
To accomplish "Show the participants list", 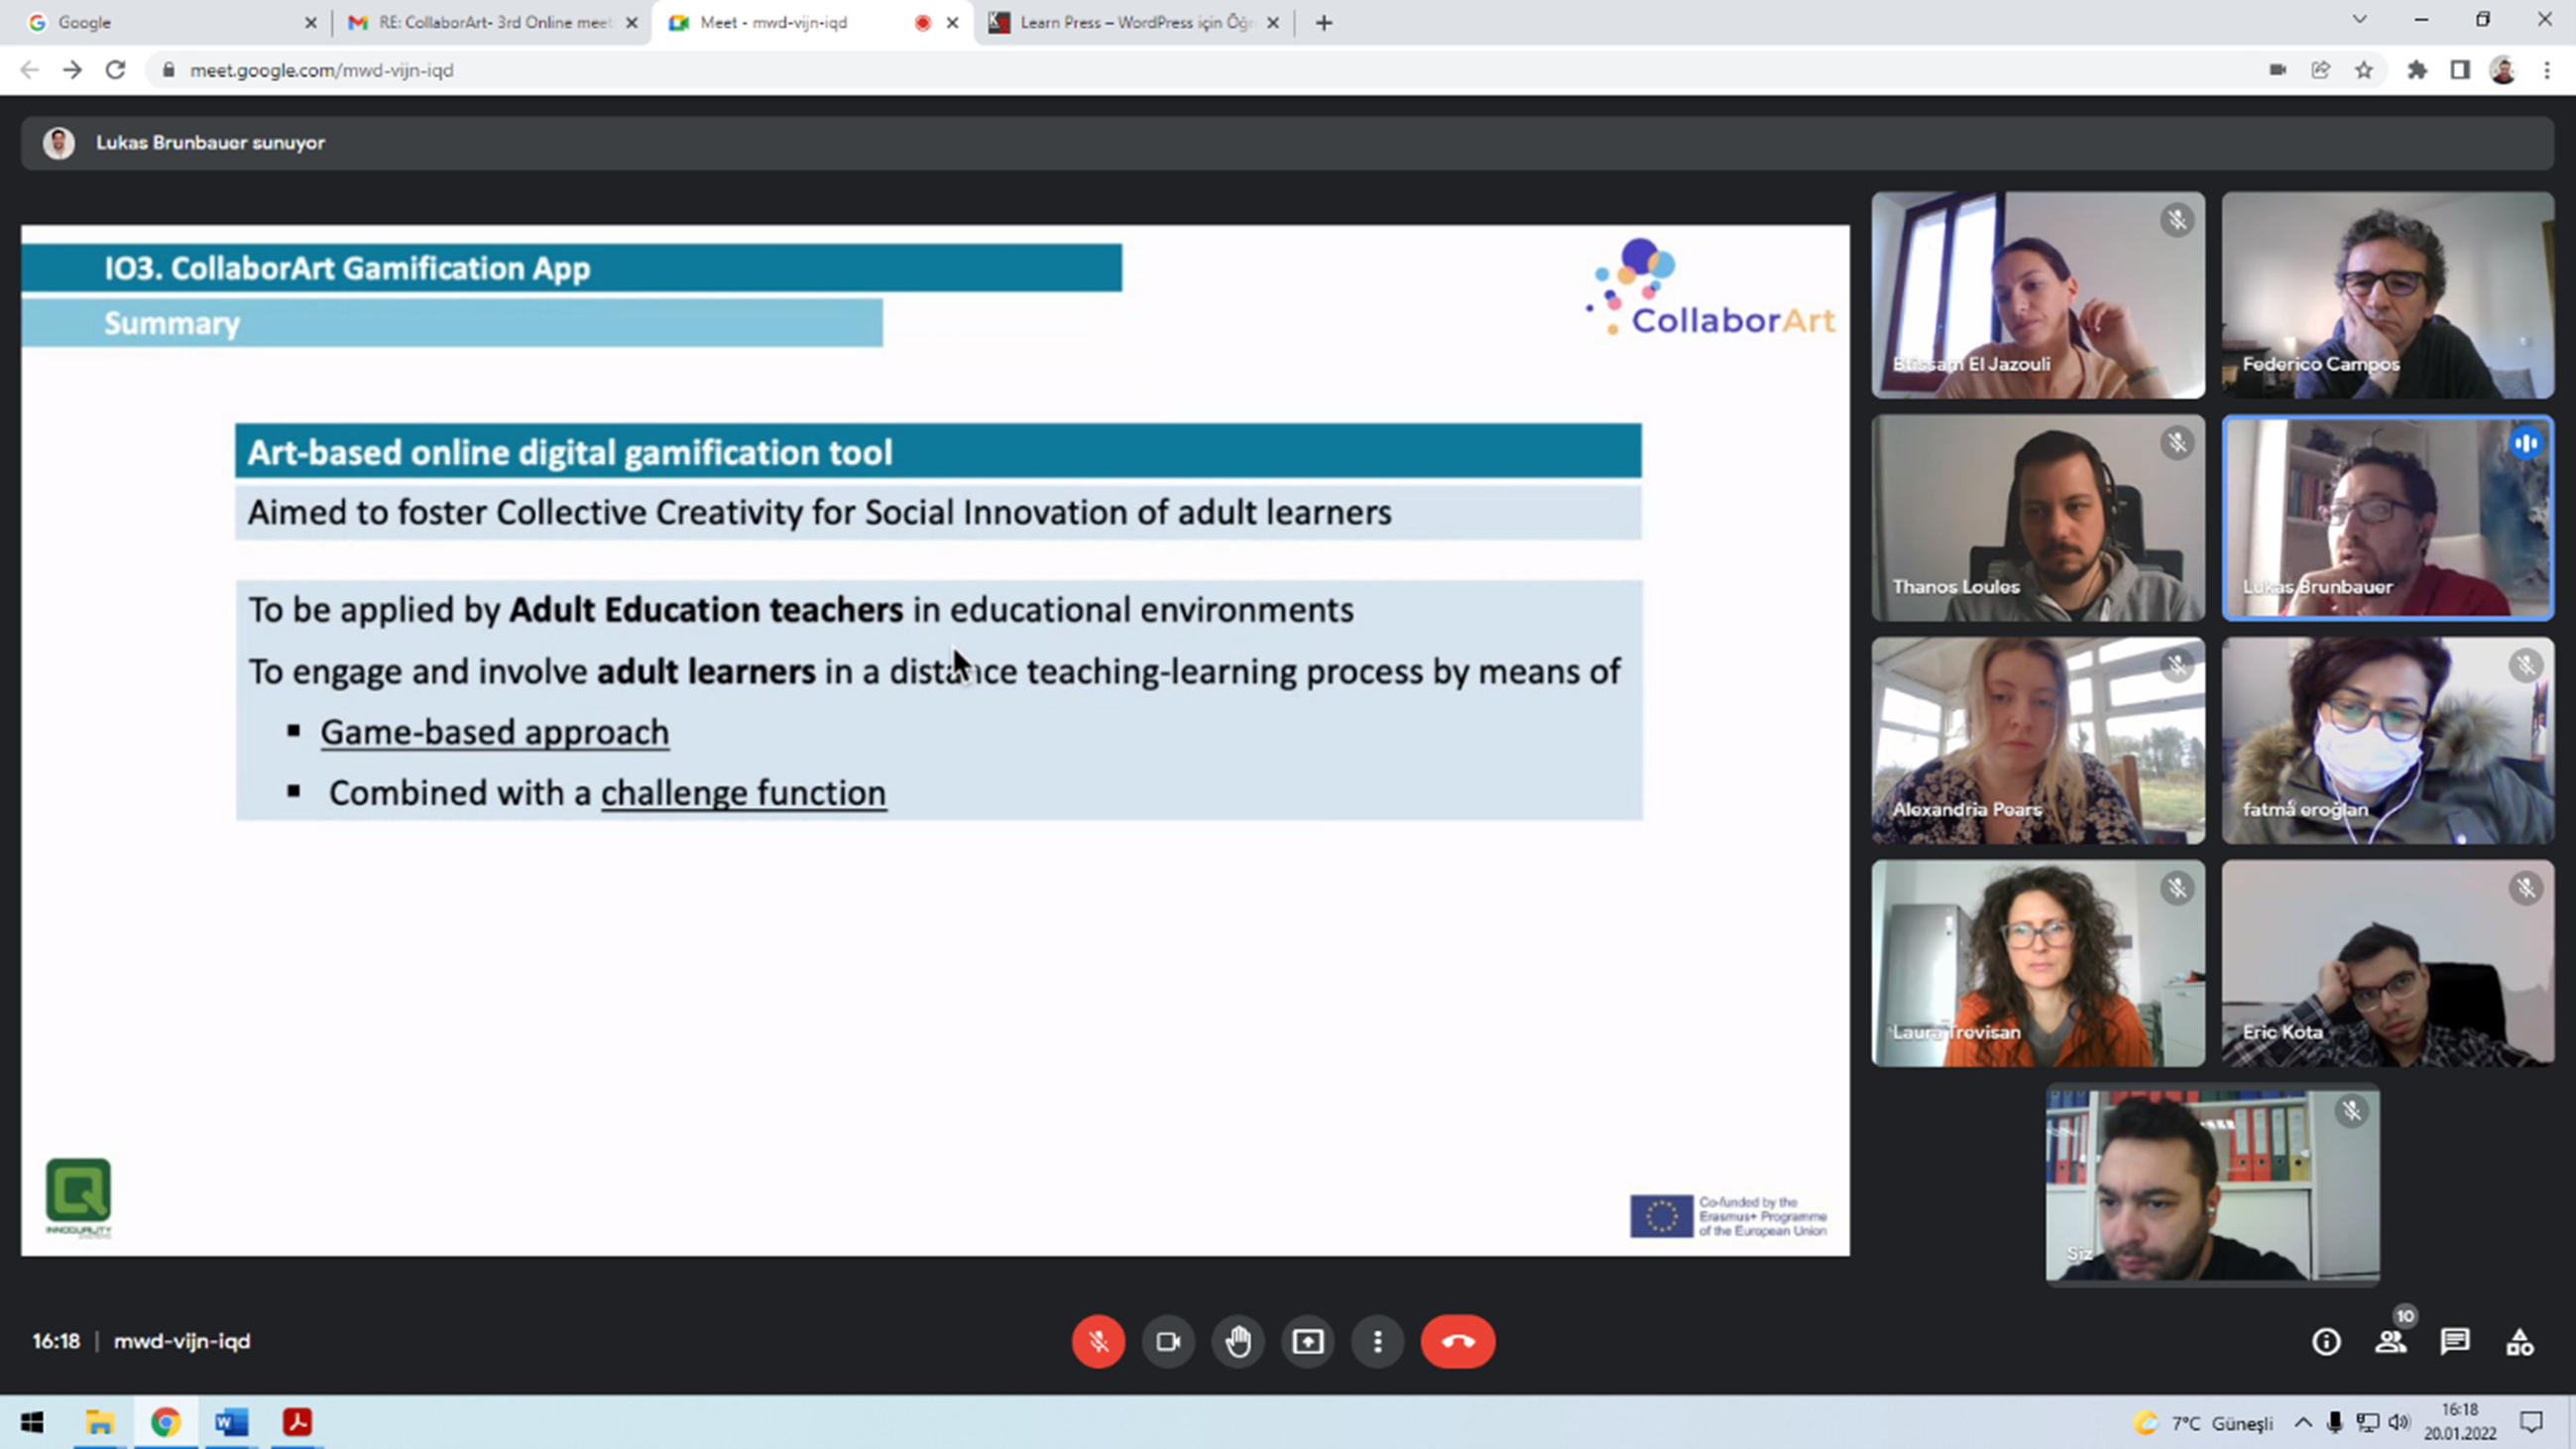I will point(2390,1342).
